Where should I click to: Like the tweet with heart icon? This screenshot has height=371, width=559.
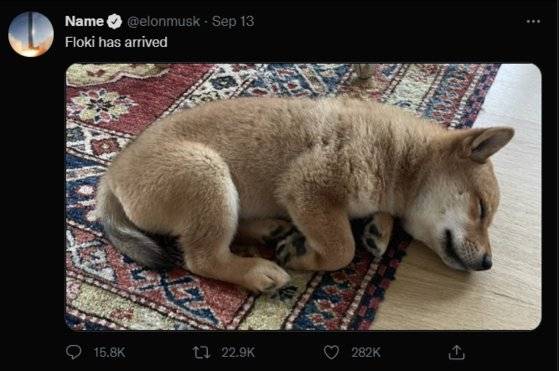pos(331,352)
